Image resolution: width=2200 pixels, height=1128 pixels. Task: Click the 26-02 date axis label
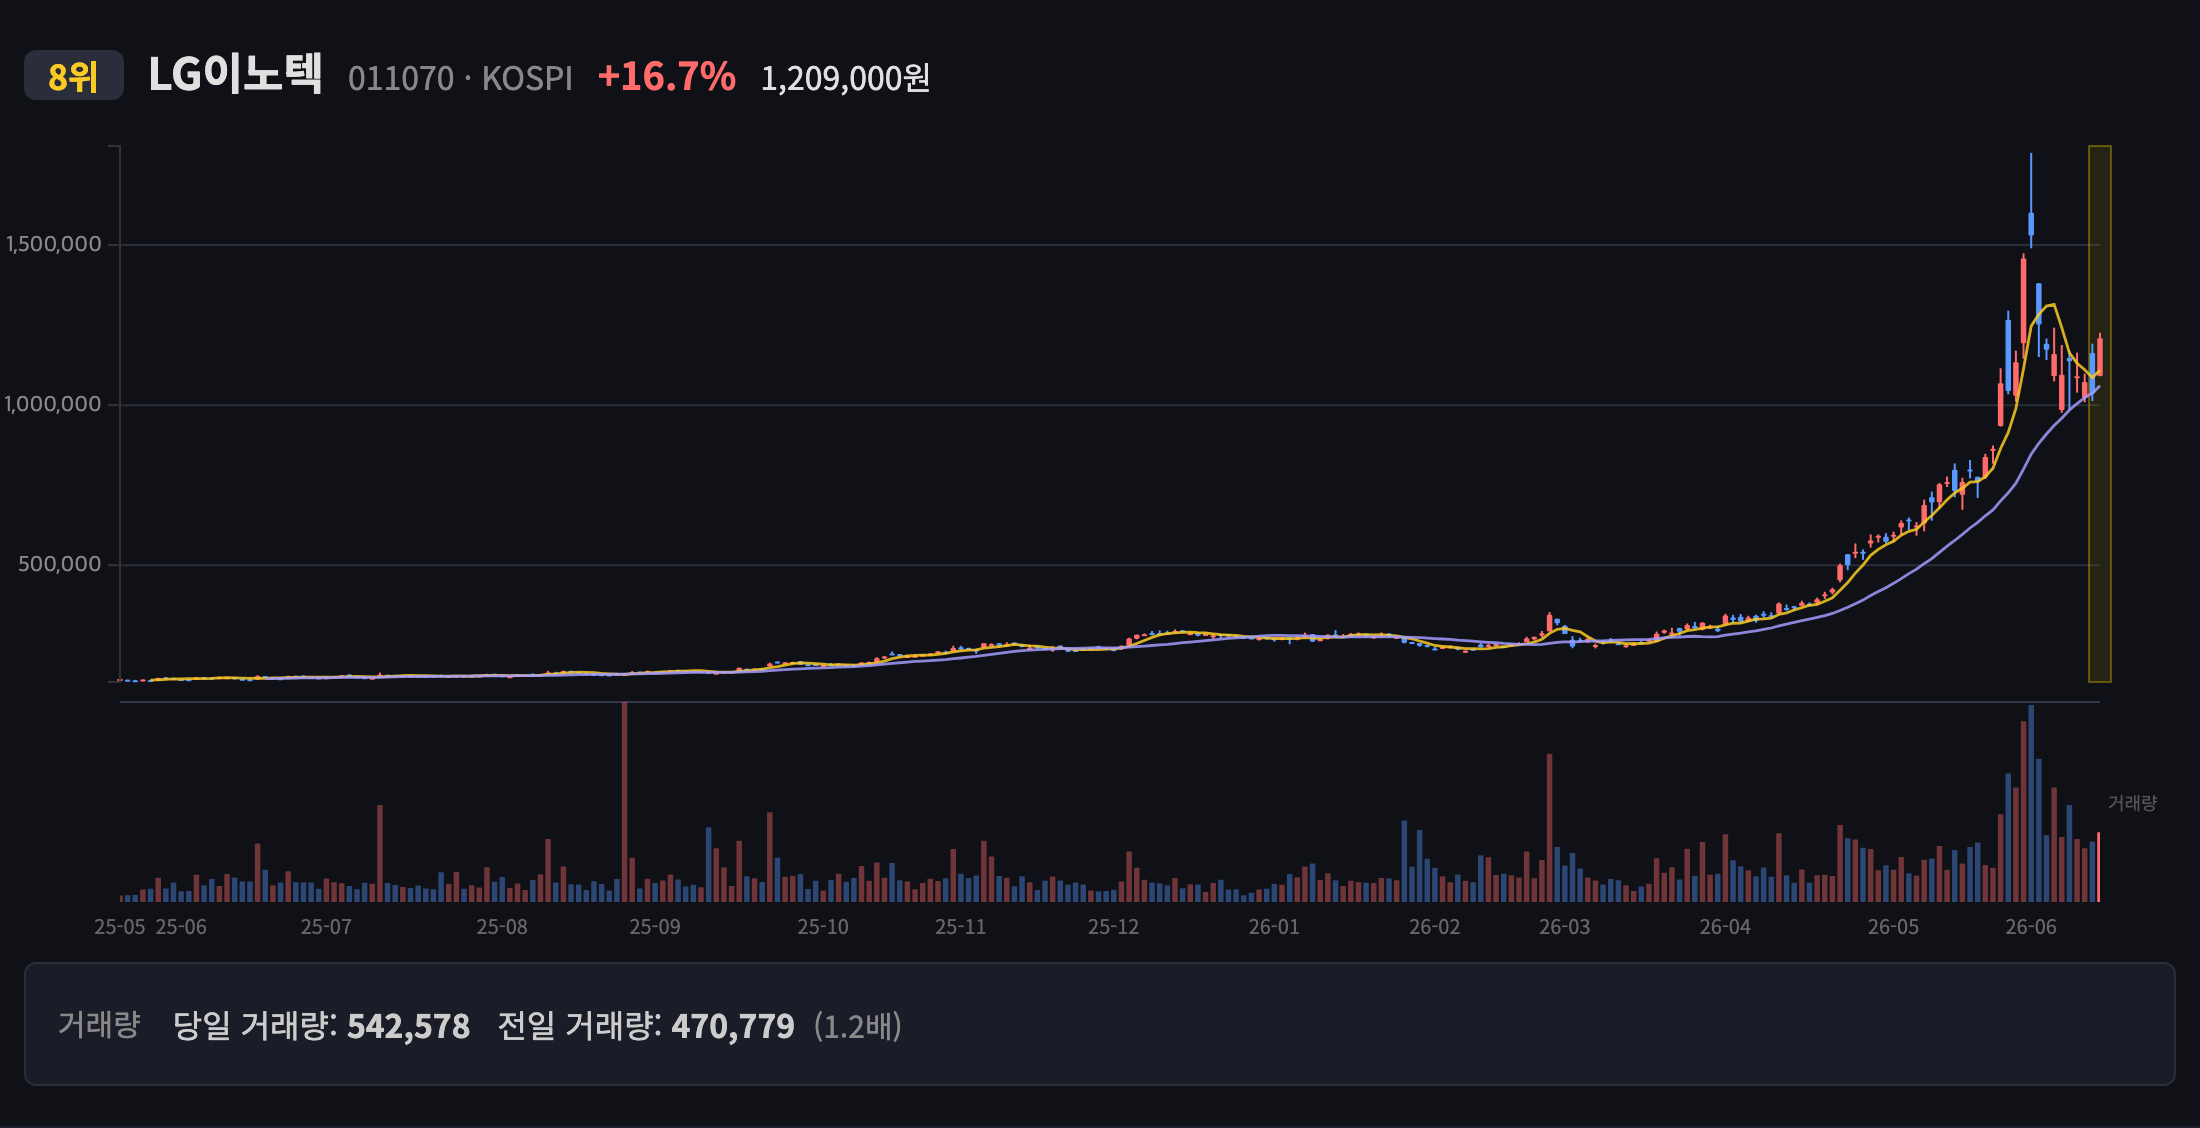[x=1435, y=927]
